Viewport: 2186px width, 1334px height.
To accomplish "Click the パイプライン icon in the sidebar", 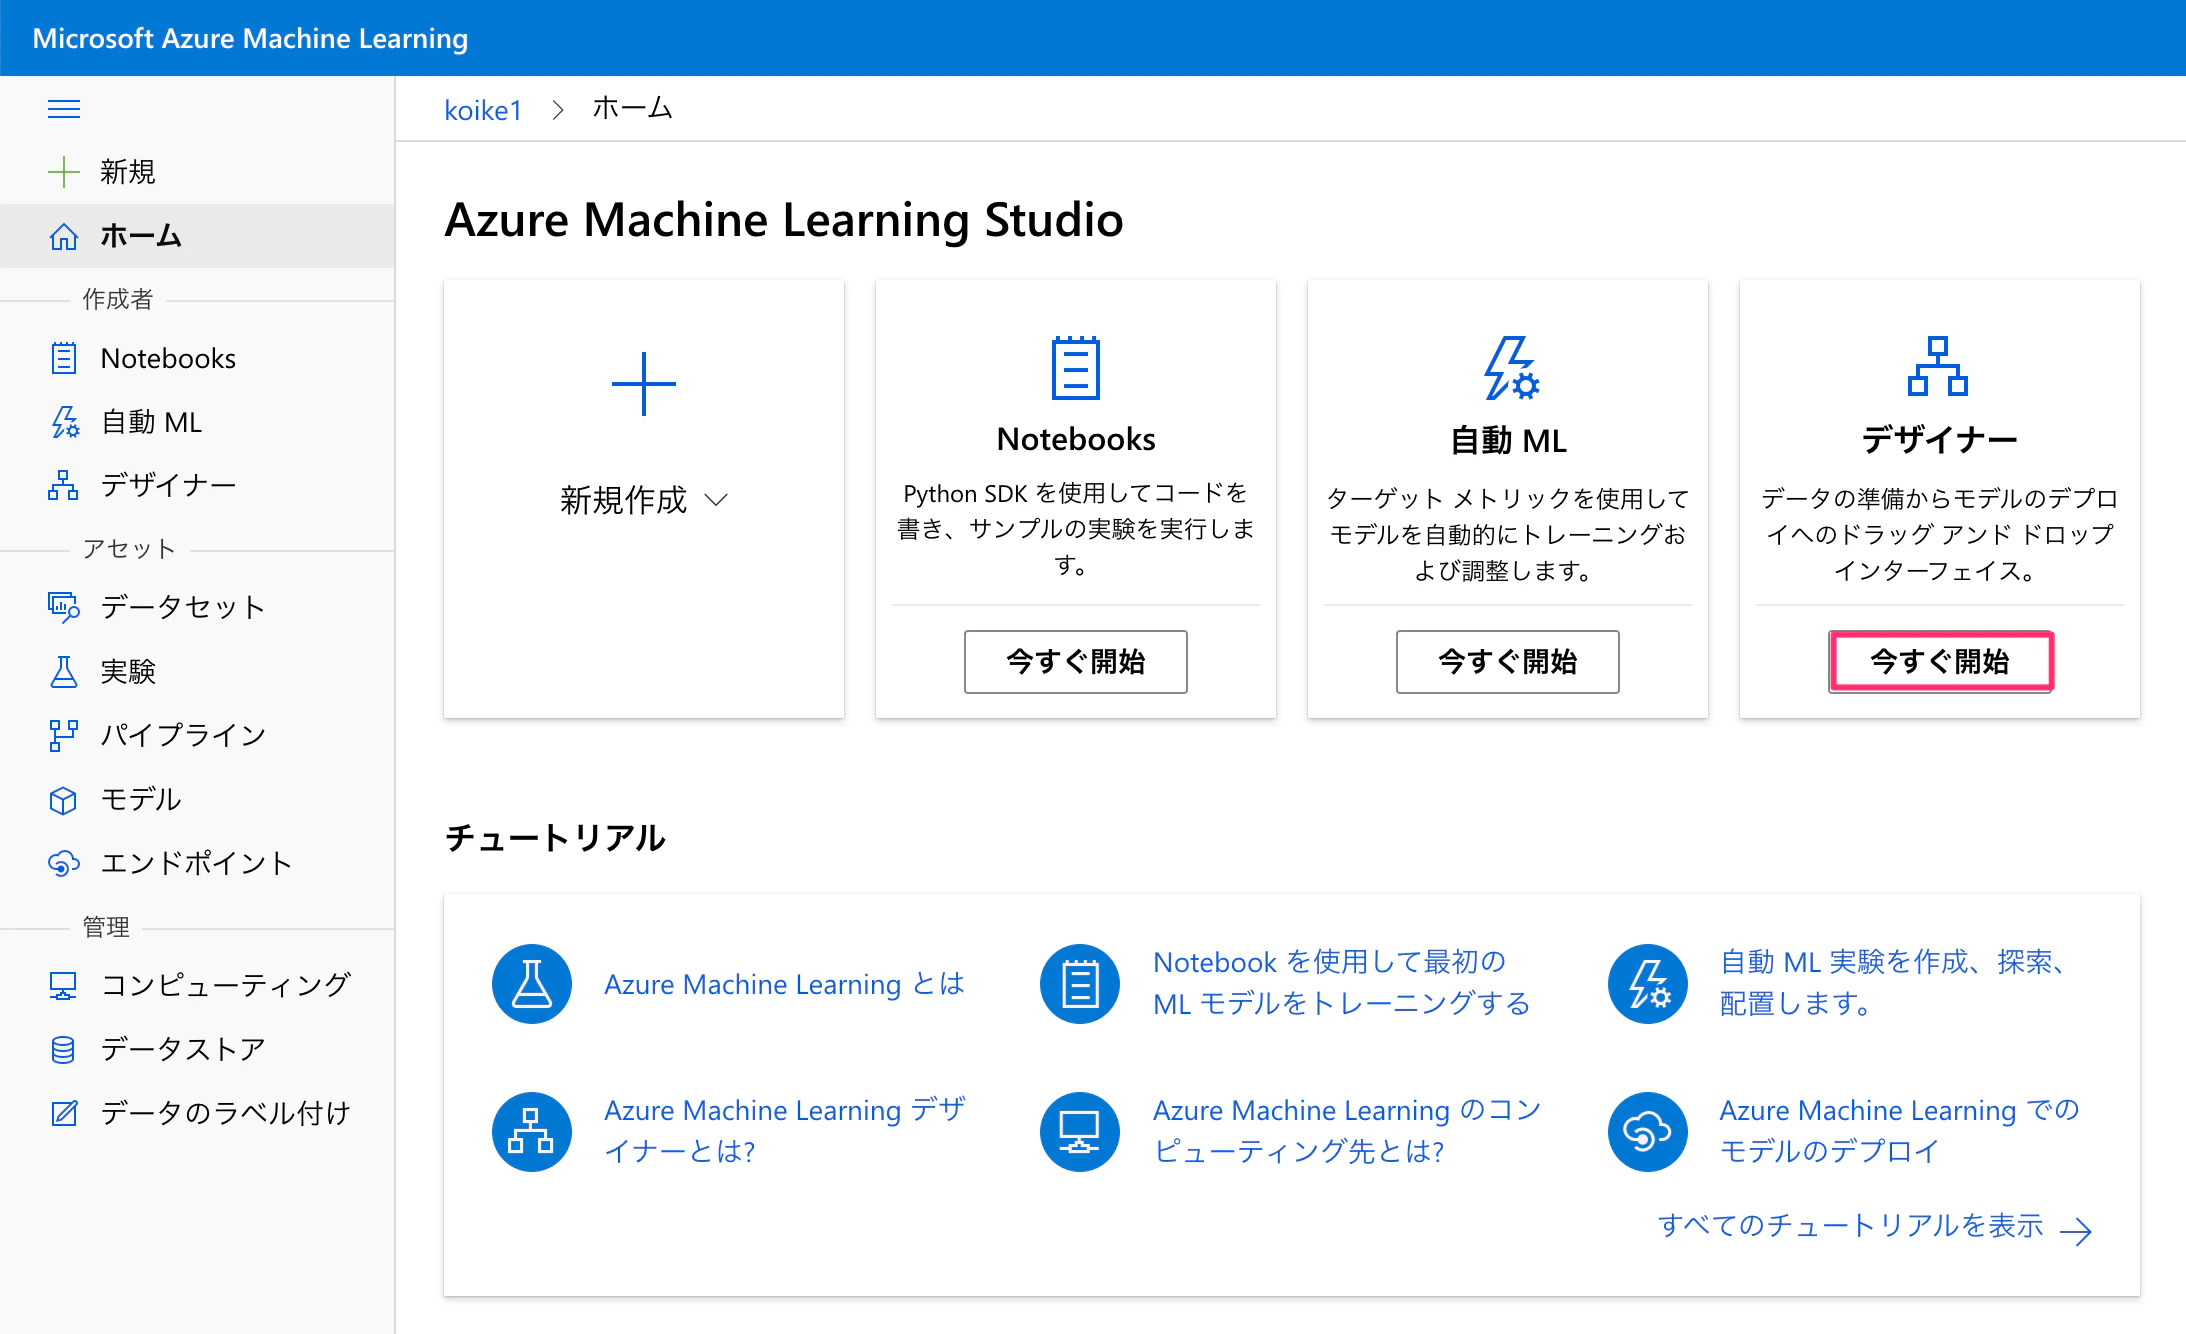I will click(x=63, y=735).
